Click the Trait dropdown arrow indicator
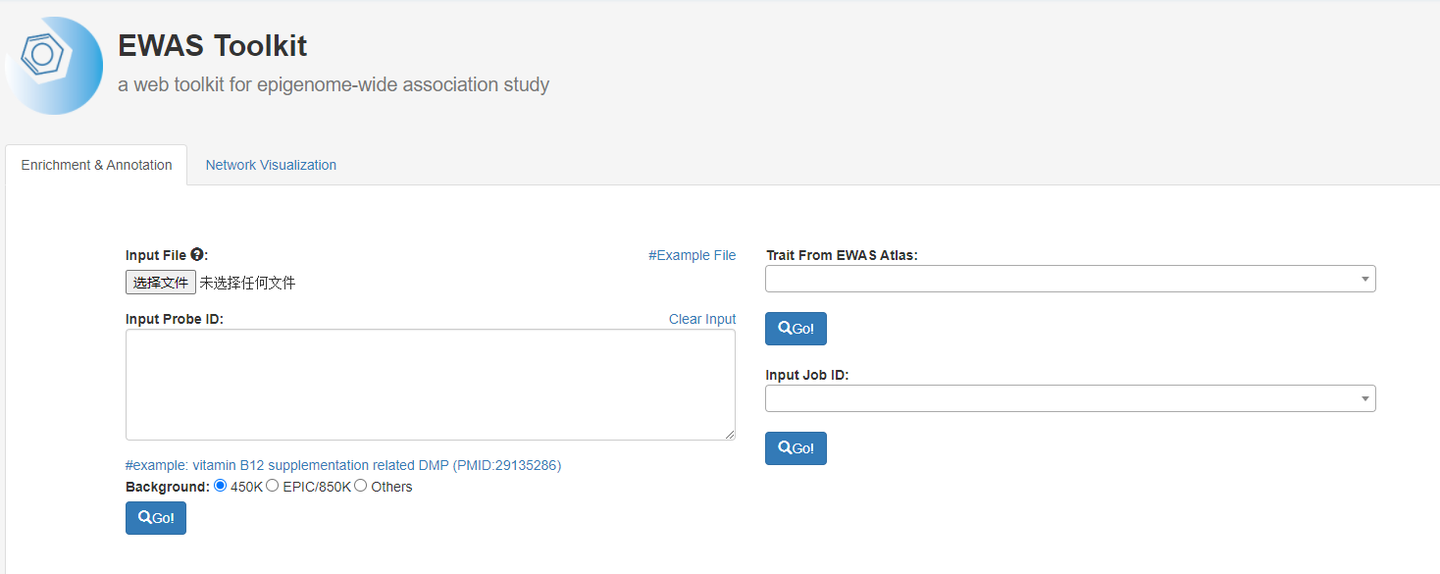 click(1365, 279)
